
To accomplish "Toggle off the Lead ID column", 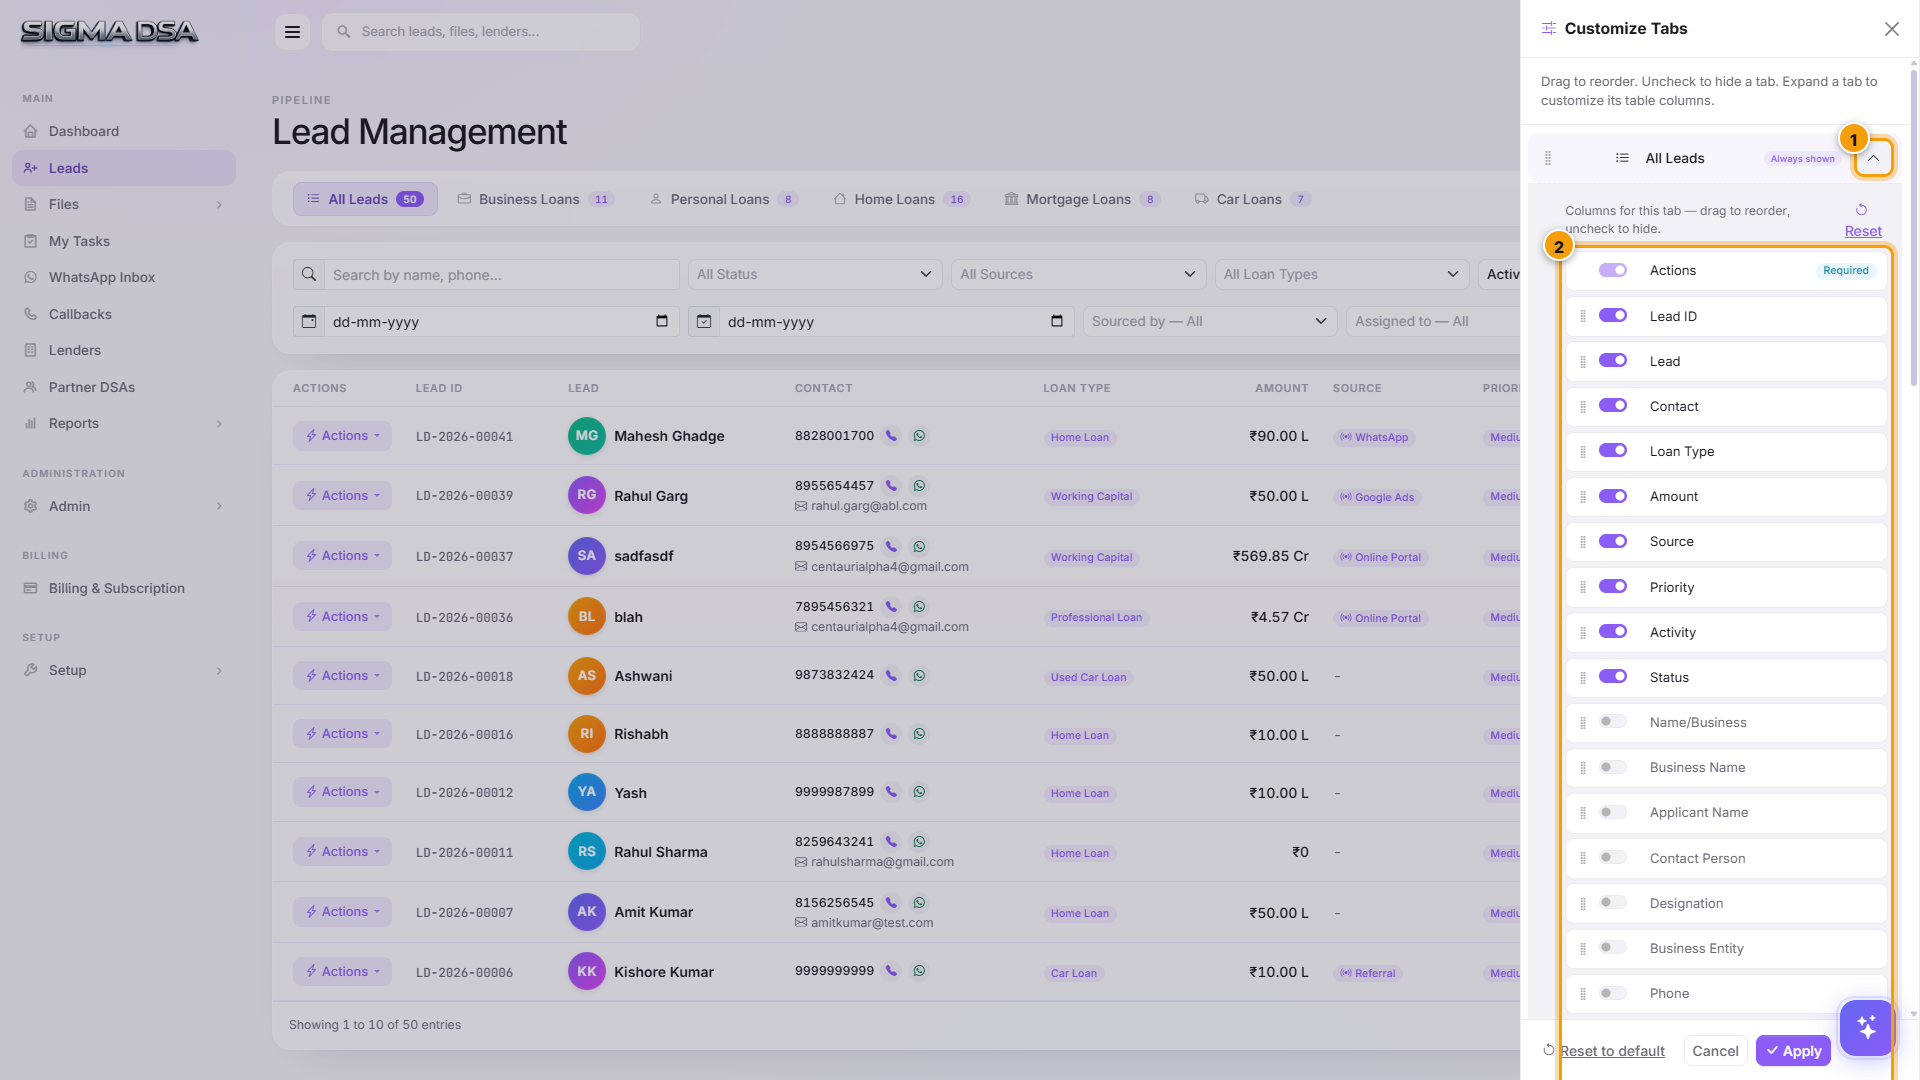I will coord(1613,315).
